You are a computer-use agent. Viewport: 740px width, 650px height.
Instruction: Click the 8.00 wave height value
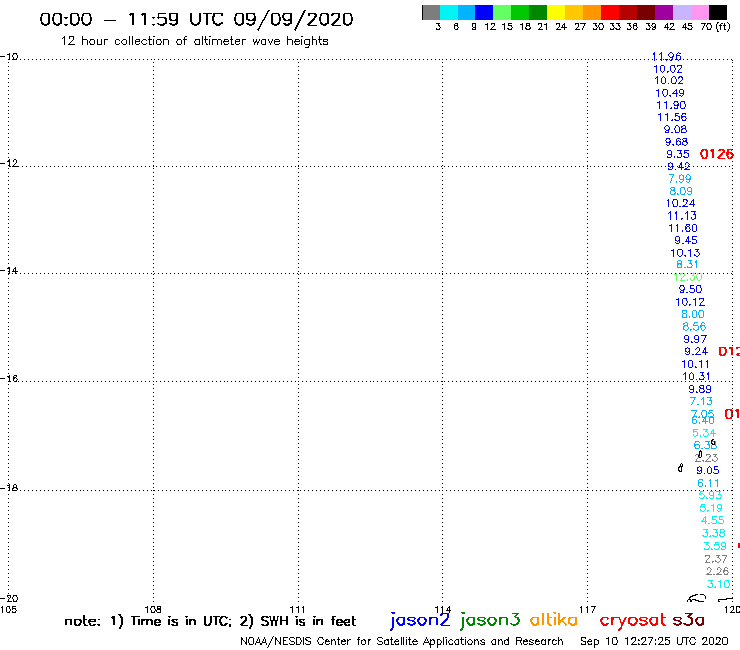[x=693, y=314]
